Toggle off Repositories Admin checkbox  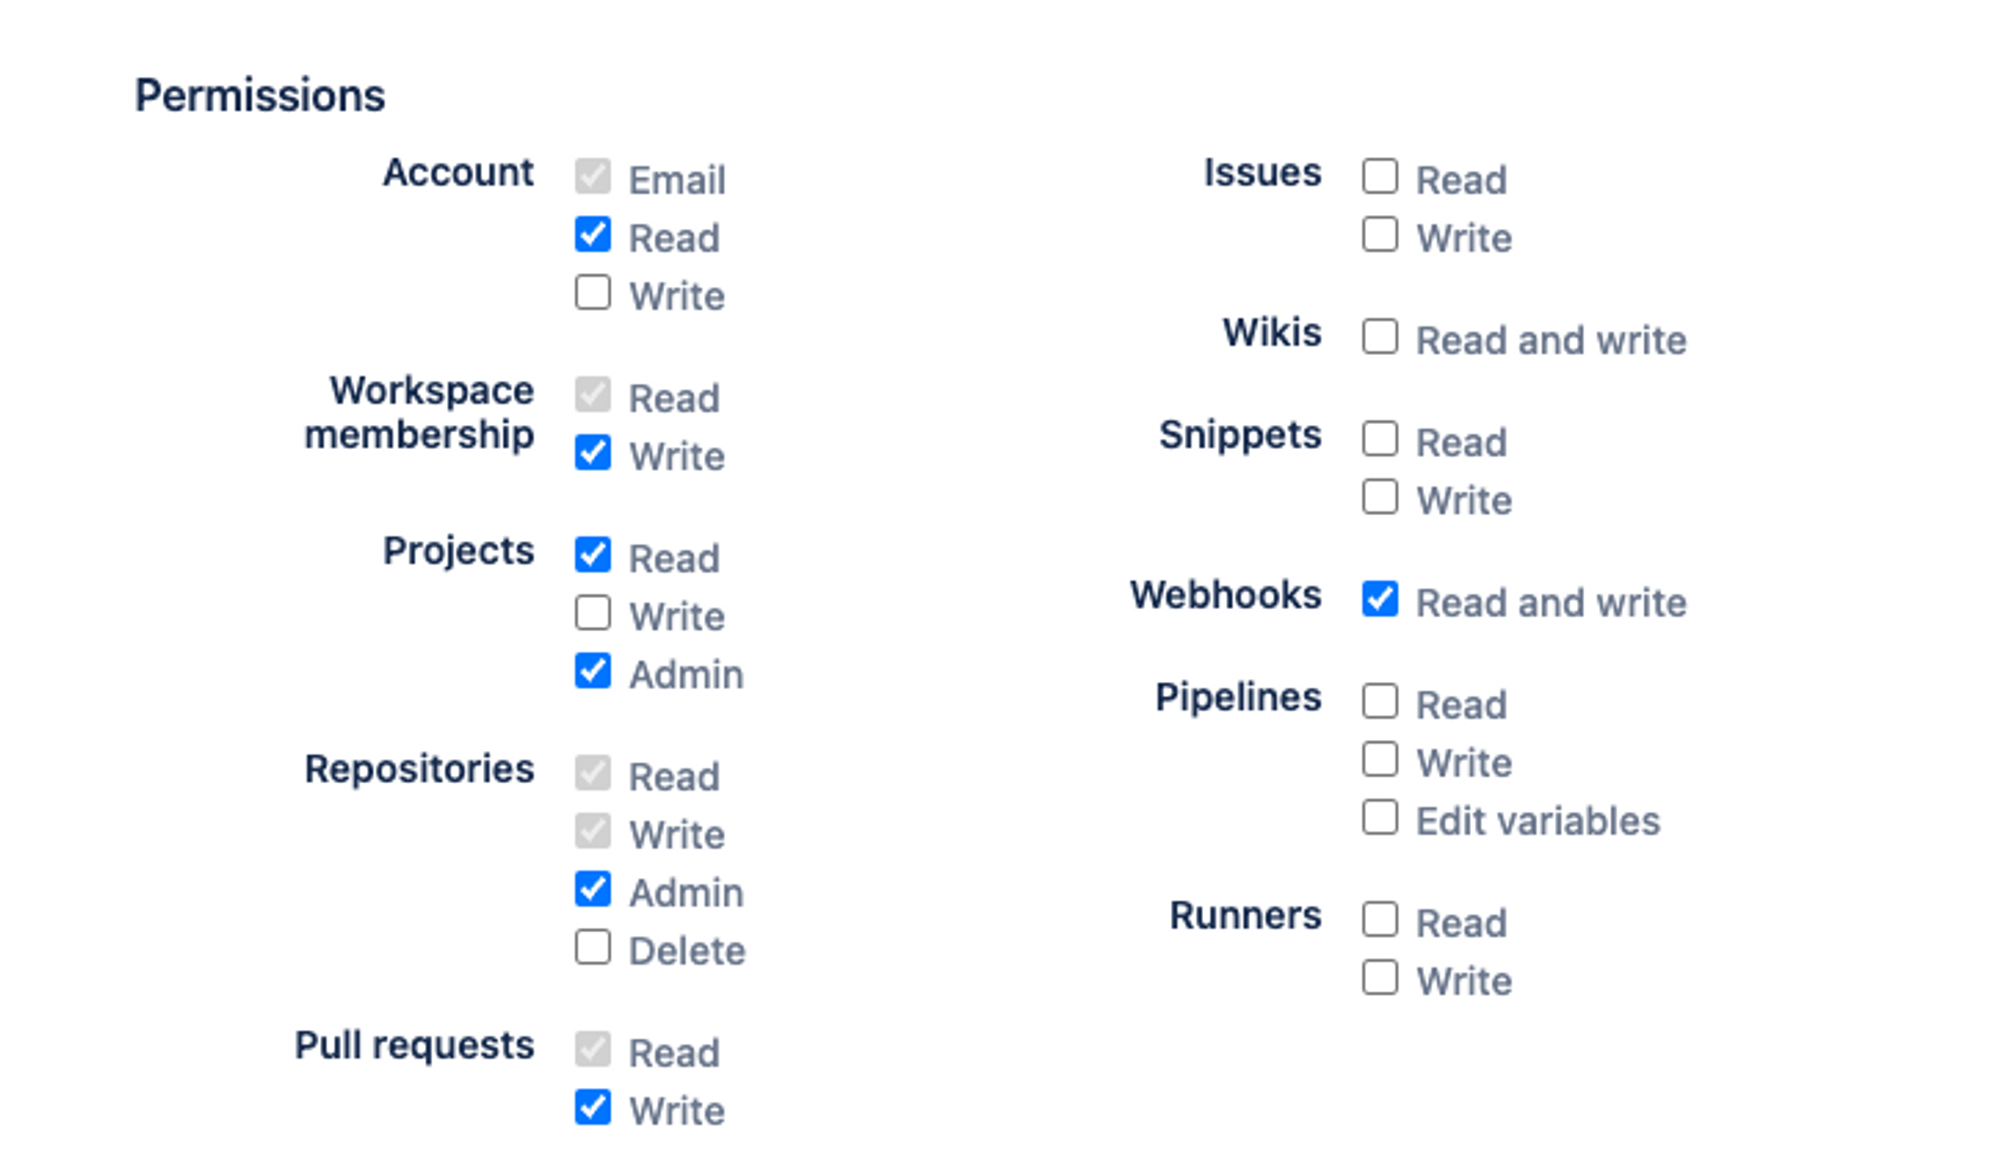point(593,889)
